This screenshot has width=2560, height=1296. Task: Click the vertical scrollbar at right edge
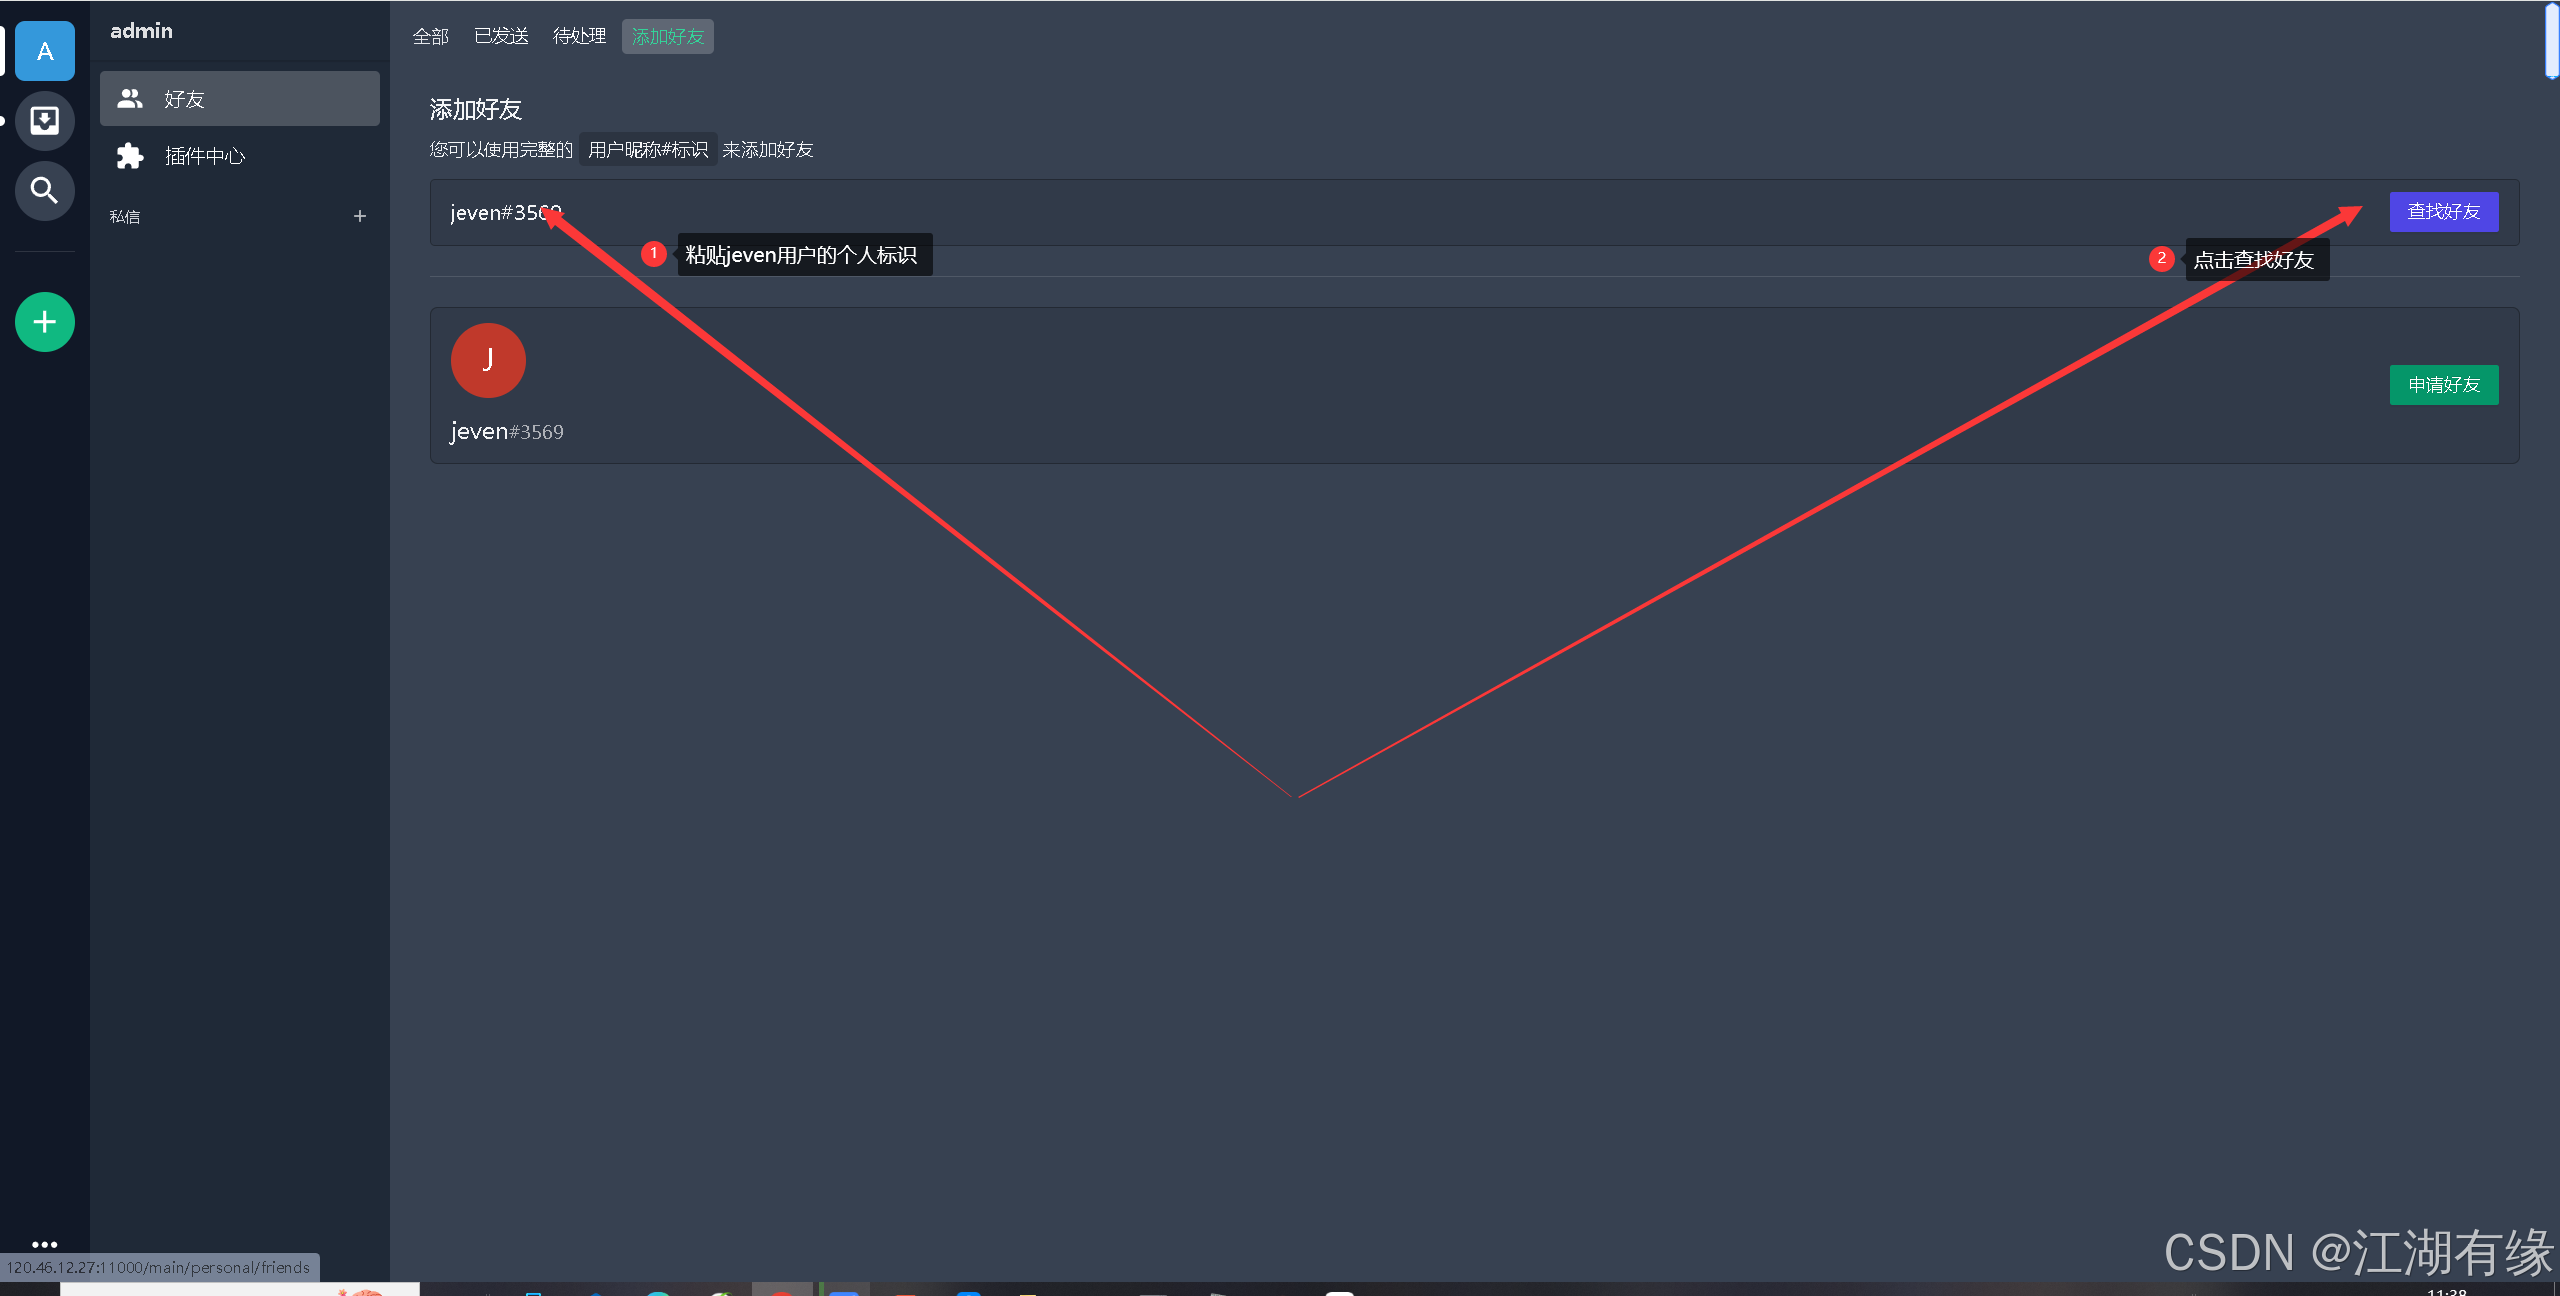click(x=2551, y=40)
